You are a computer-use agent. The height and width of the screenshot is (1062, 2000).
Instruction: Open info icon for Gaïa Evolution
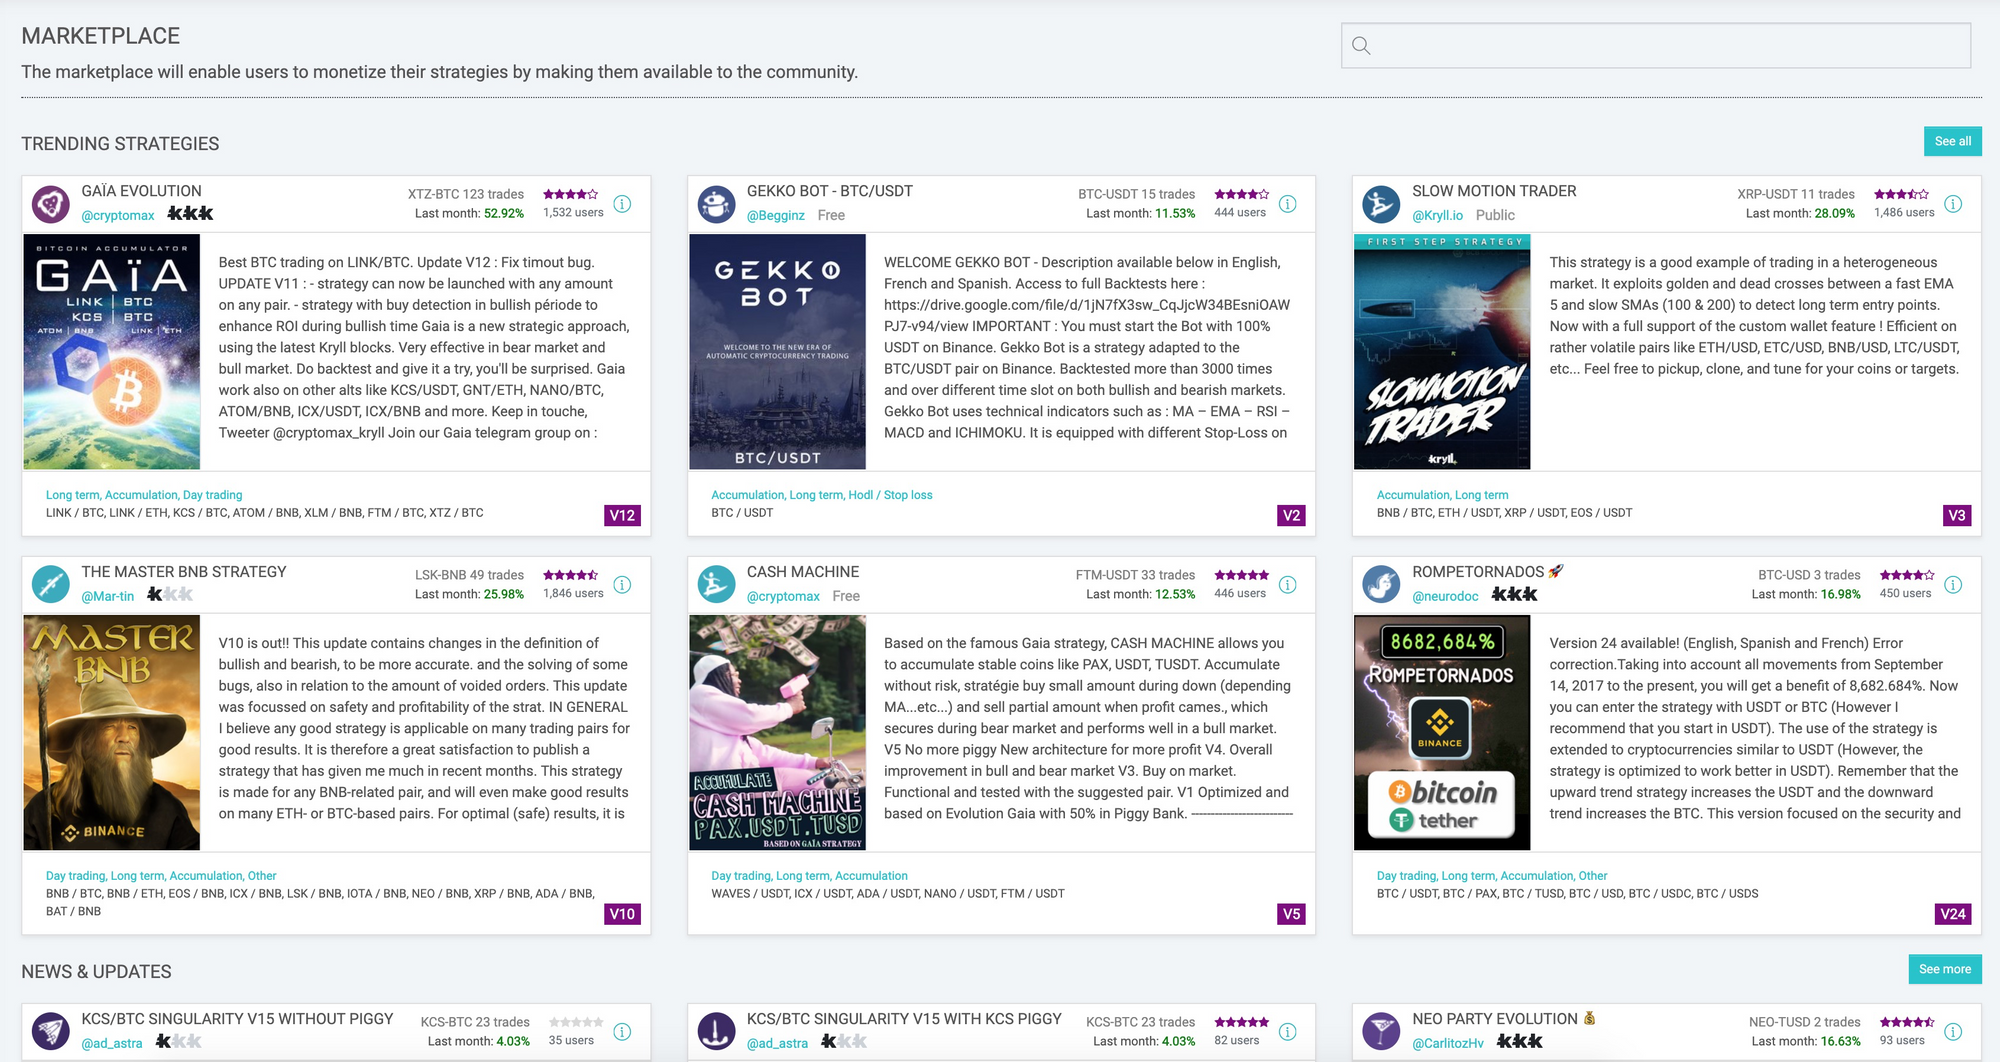[622, 204]
